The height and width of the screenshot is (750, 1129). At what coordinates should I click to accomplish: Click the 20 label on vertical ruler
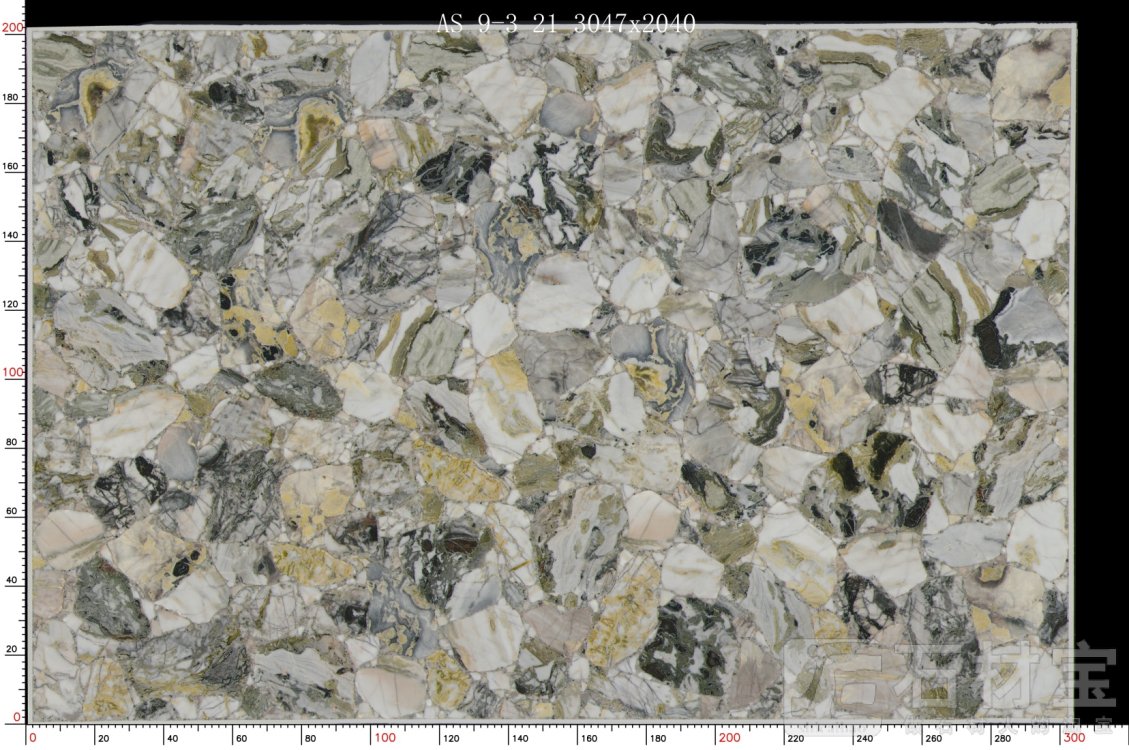coord(12,649)
